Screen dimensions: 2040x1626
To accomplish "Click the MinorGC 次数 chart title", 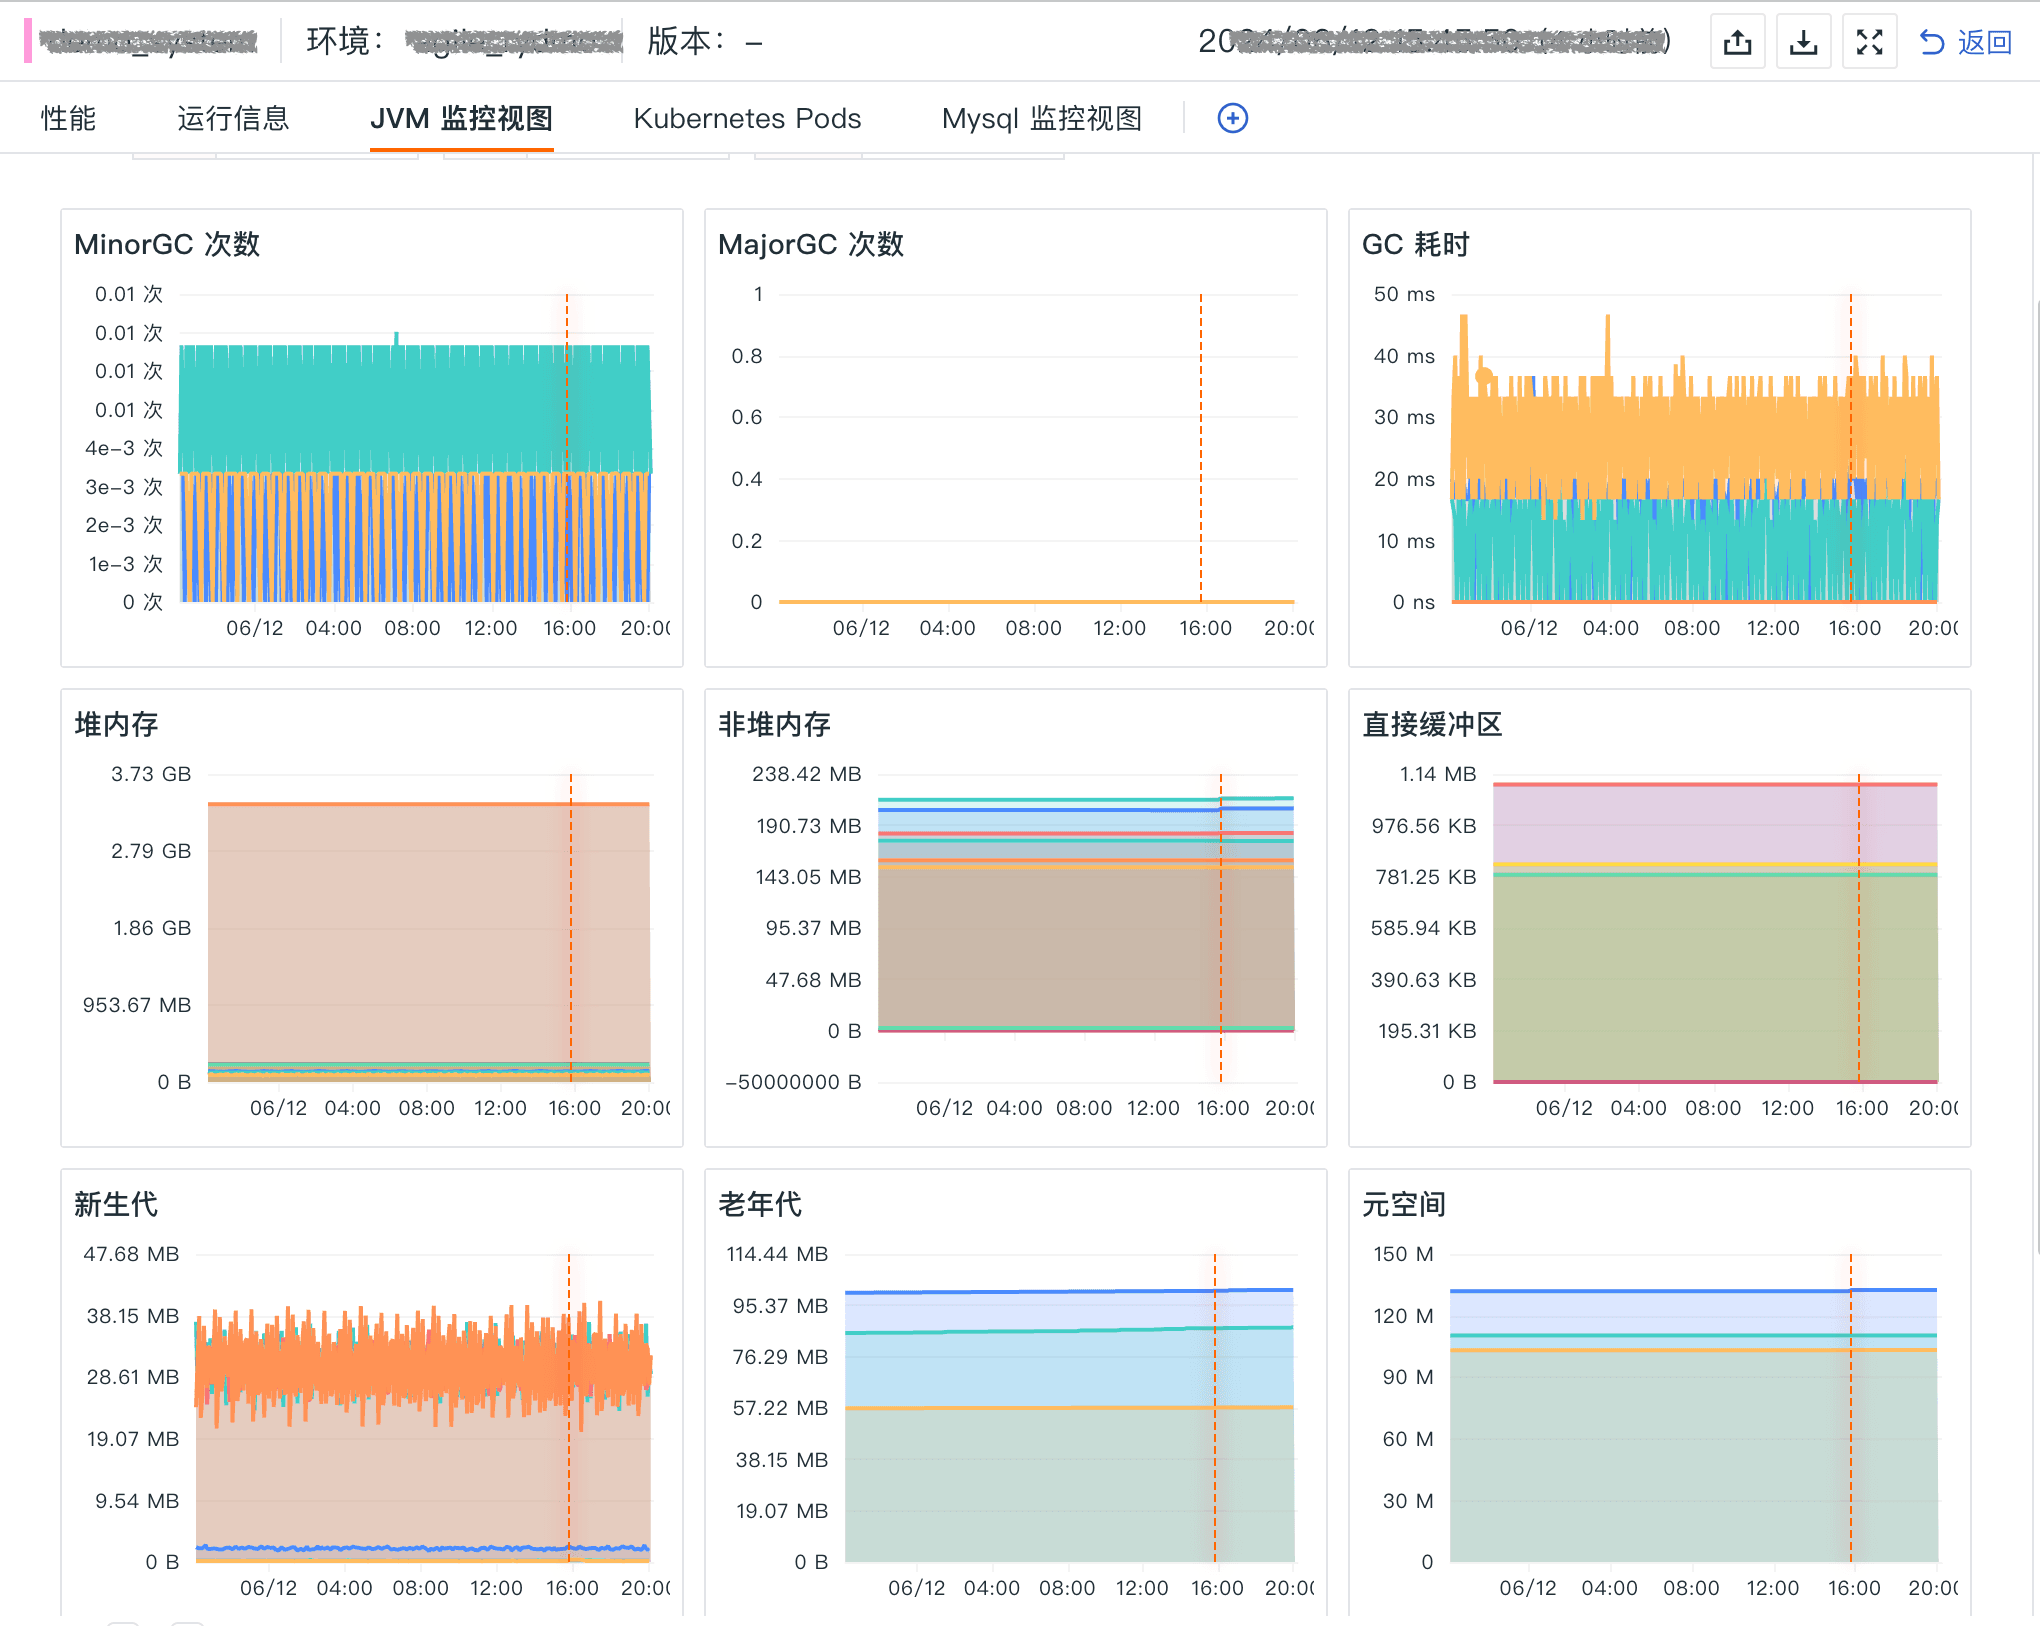I will pyautogui.click(x=167, y=244).
